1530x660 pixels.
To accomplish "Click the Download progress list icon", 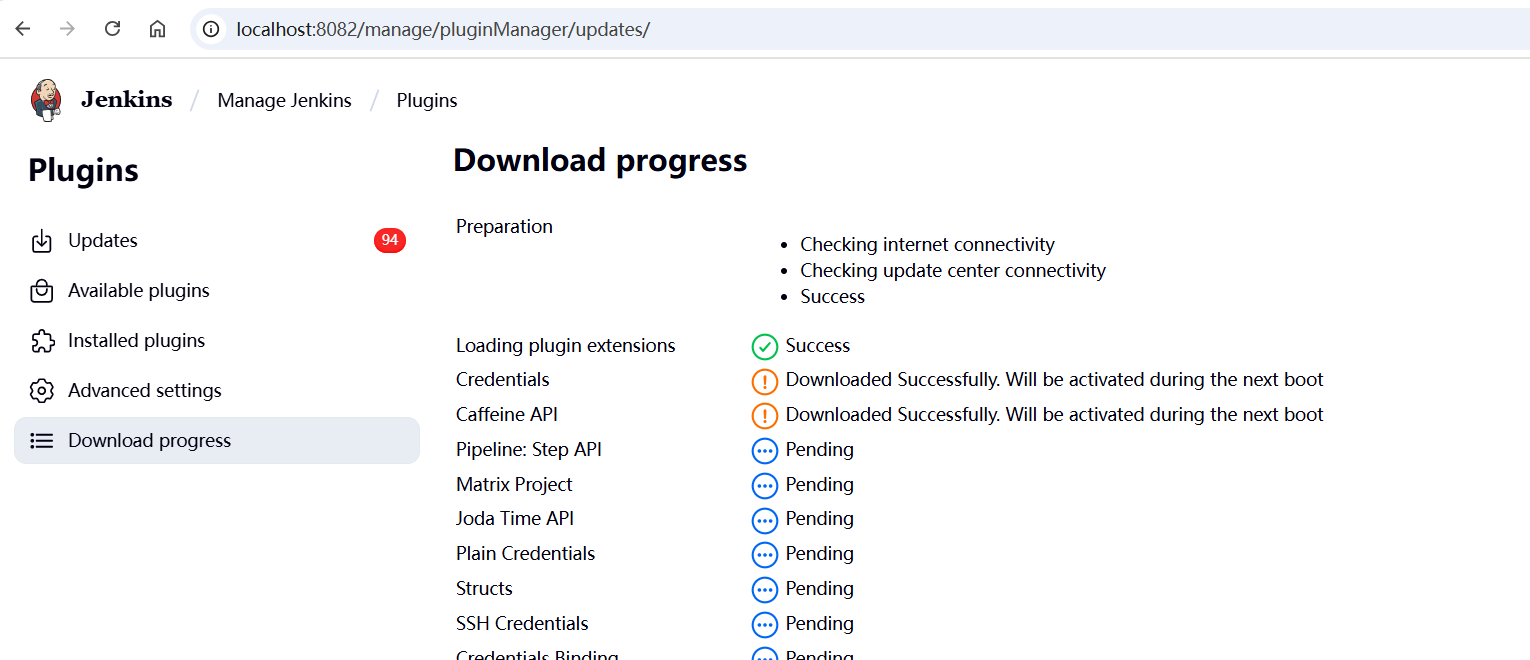I will point(42,441).
